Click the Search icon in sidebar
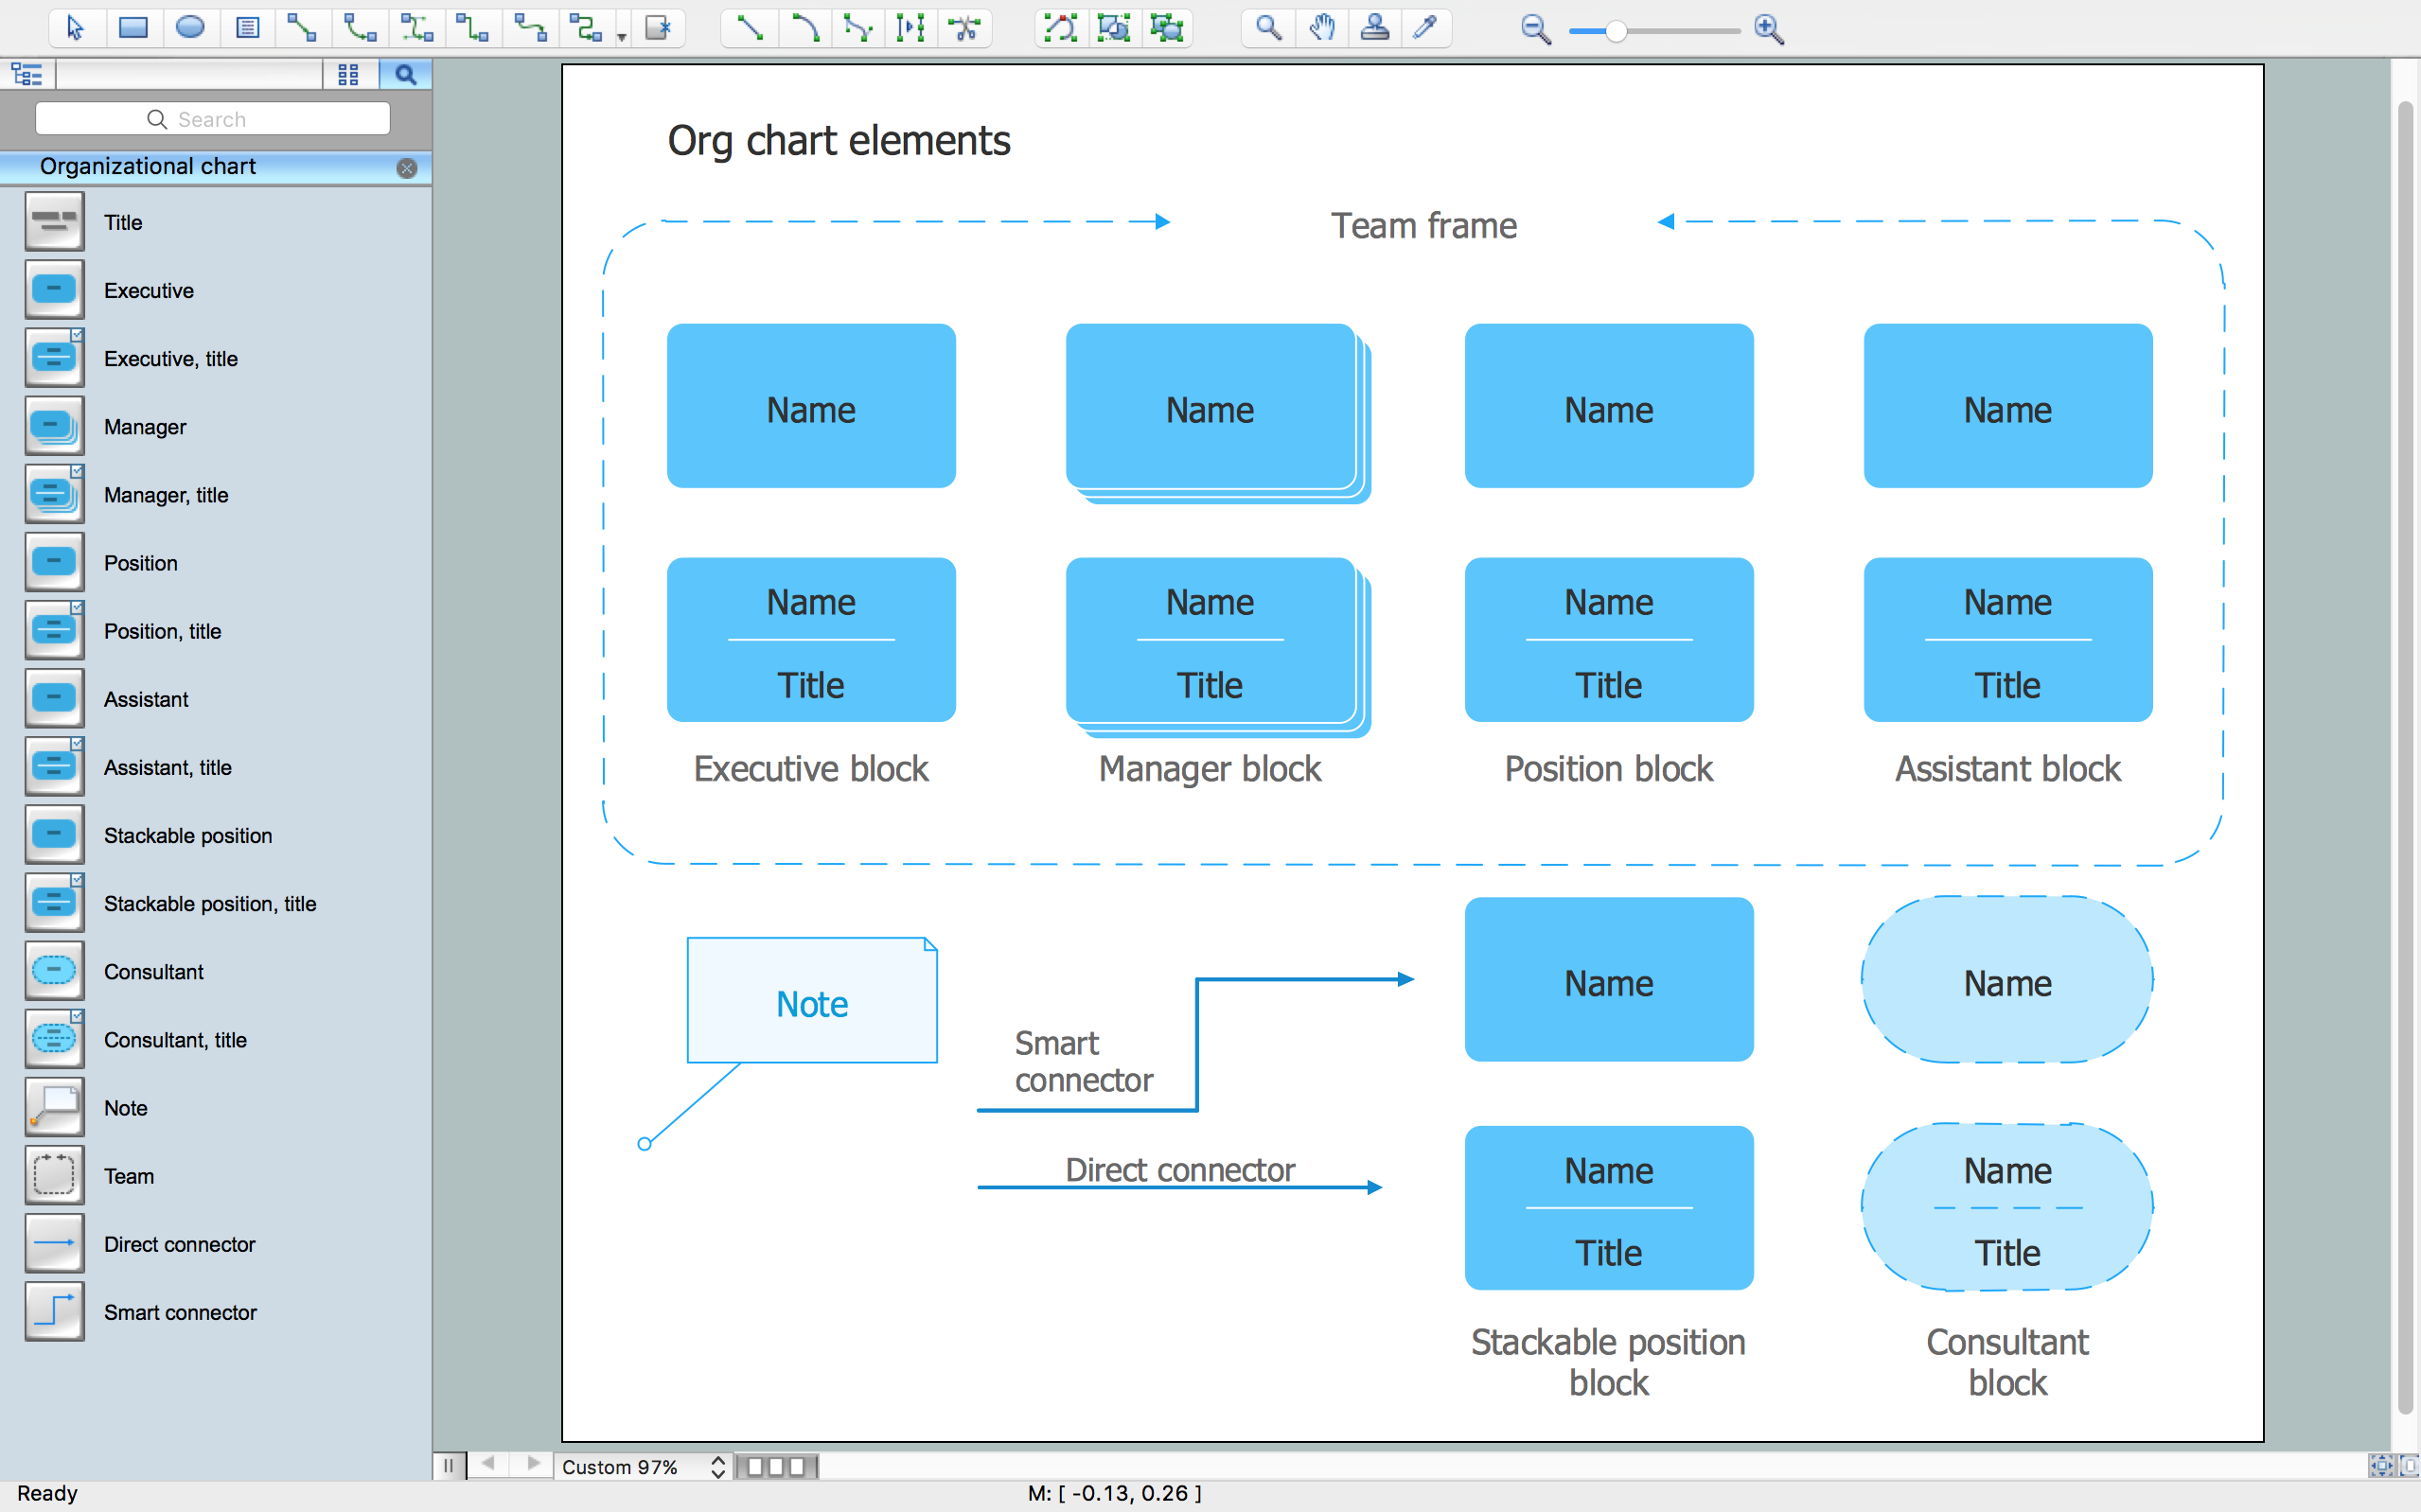Screen dimensions: 2421x1512 point(404,77)
